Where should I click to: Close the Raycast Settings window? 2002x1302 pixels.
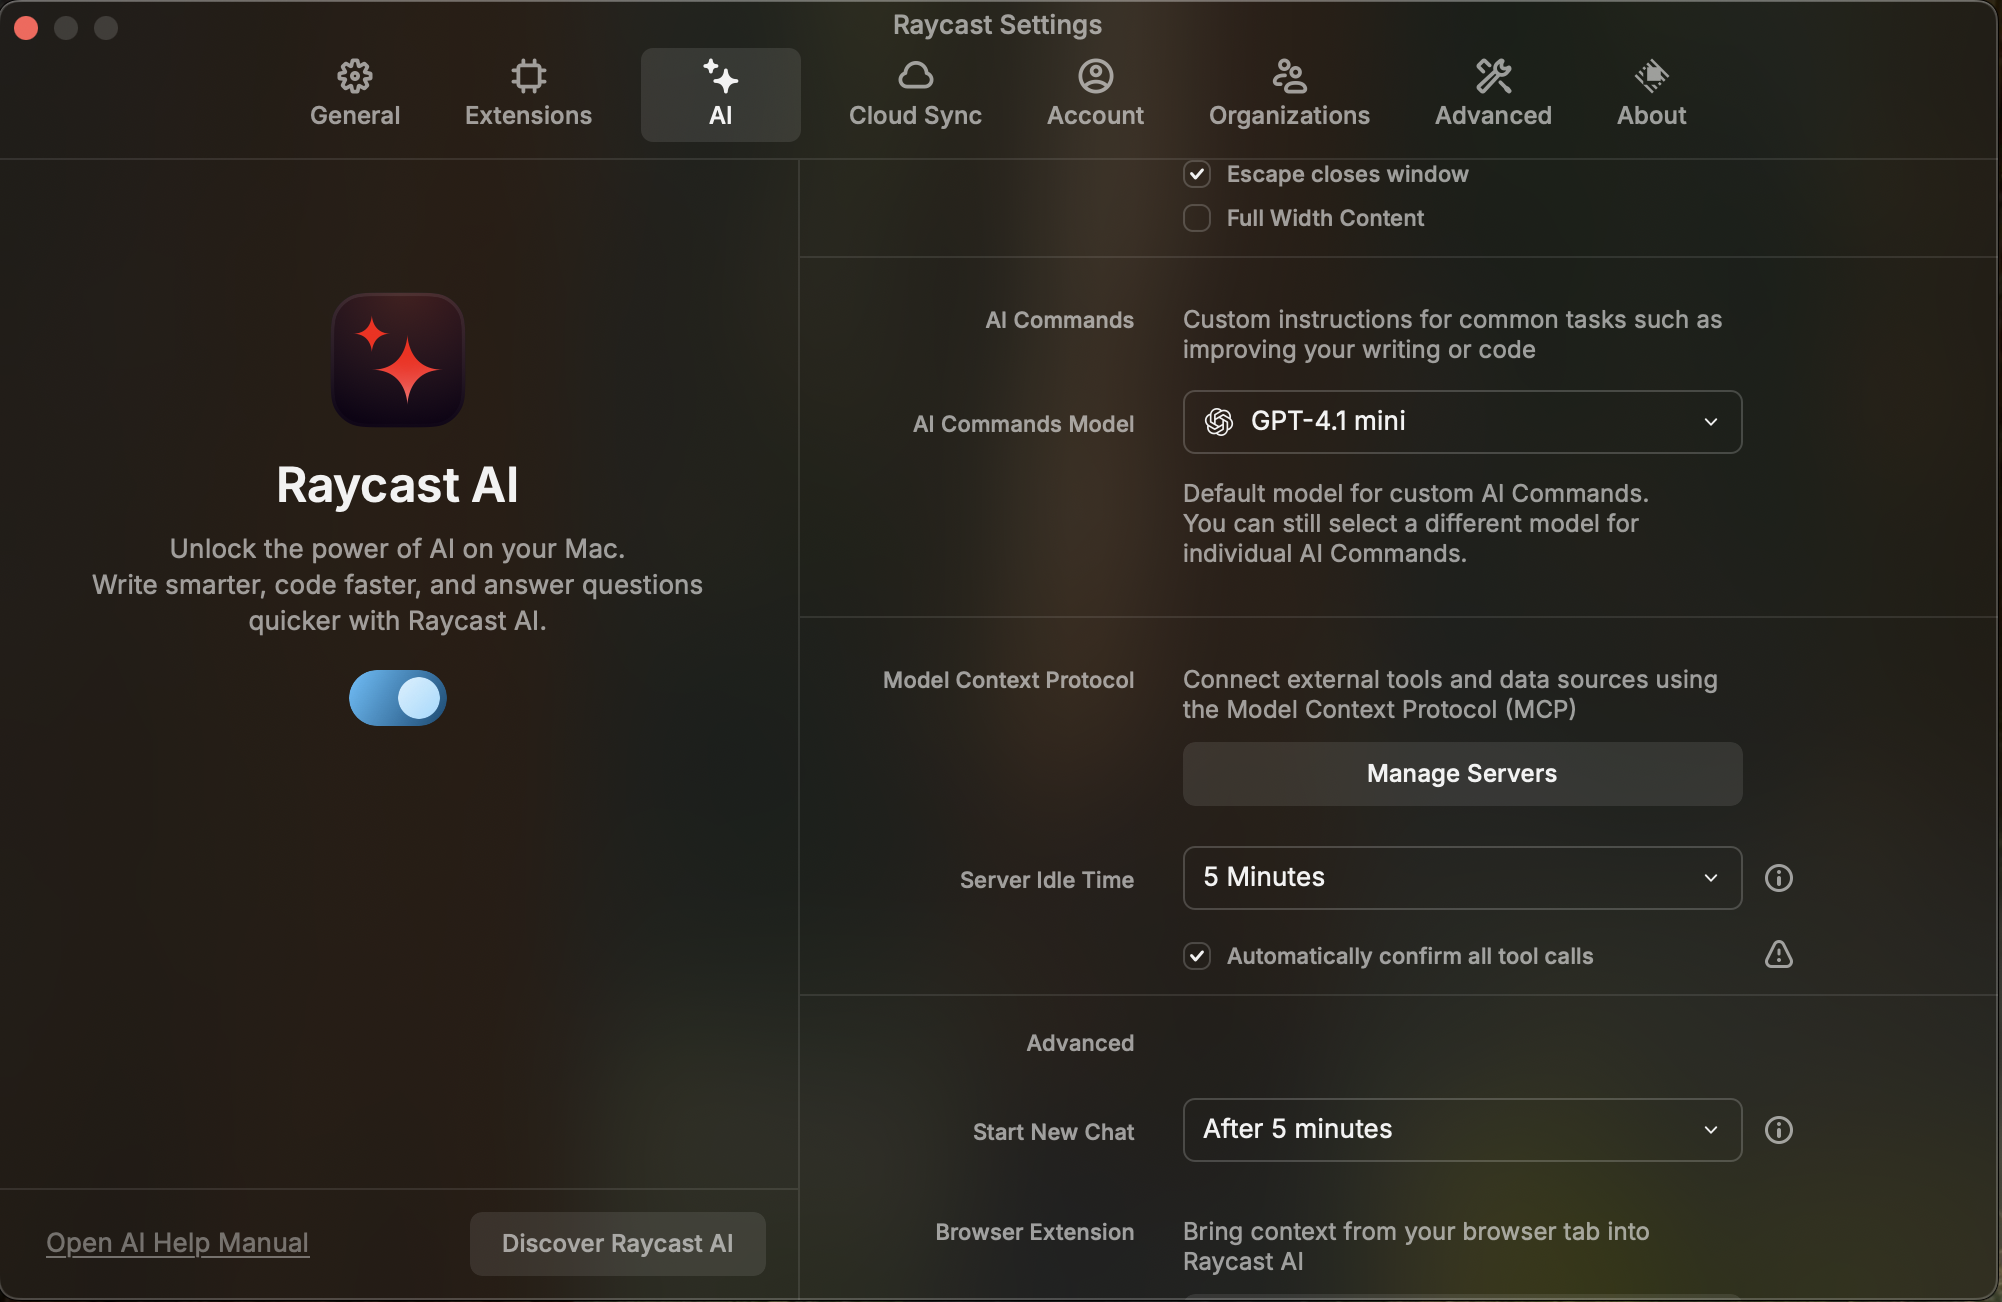coord(27,28)
